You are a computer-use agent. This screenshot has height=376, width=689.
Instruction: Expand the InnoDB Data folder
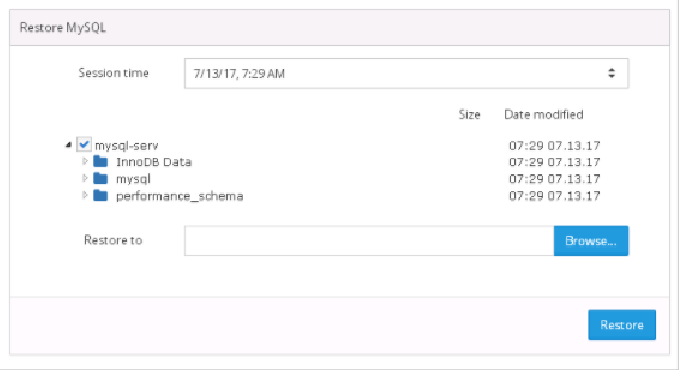(85, 162)
